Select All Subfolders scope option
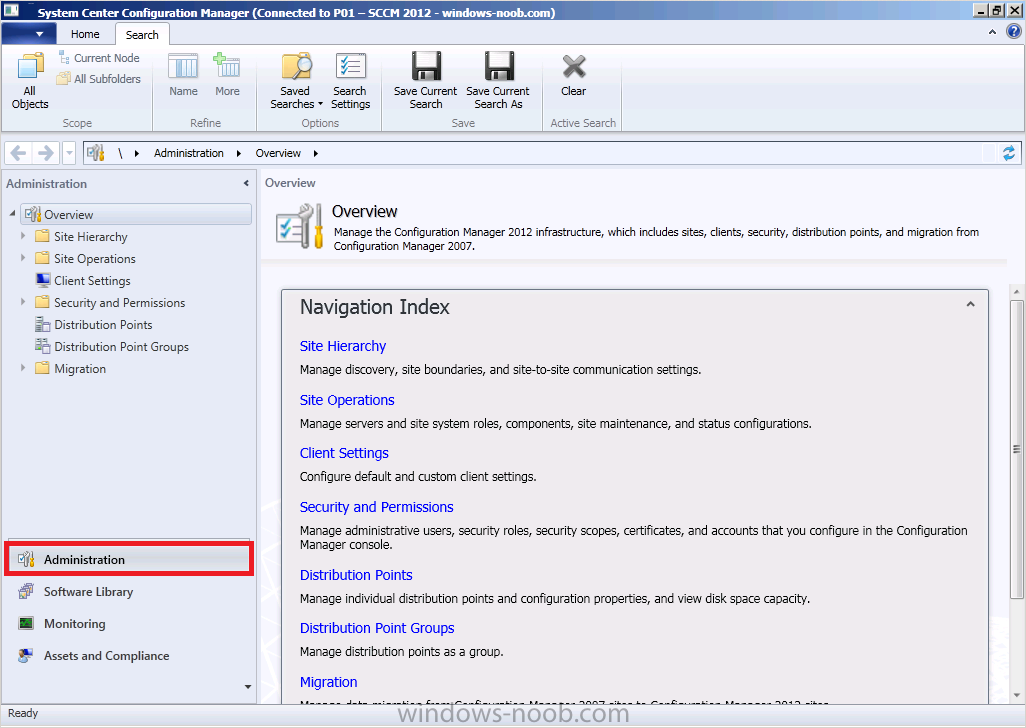The width and height of the screenshot is (1026, 728). [99, 78]
